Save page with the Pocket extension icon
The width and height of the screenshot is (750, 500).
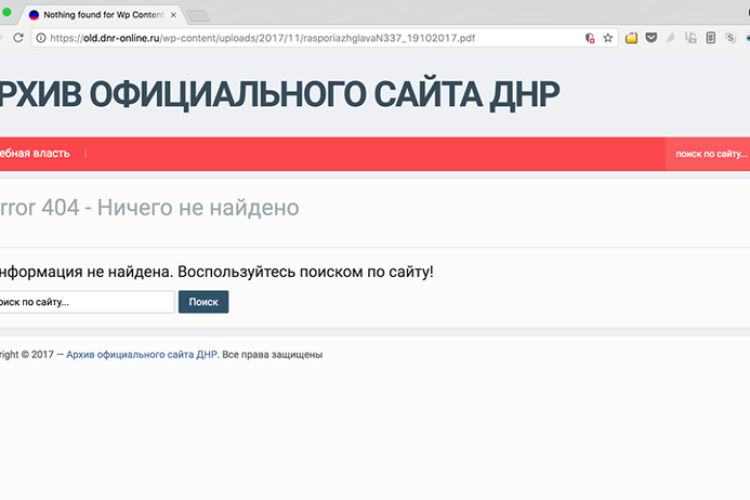pos(651,37)
